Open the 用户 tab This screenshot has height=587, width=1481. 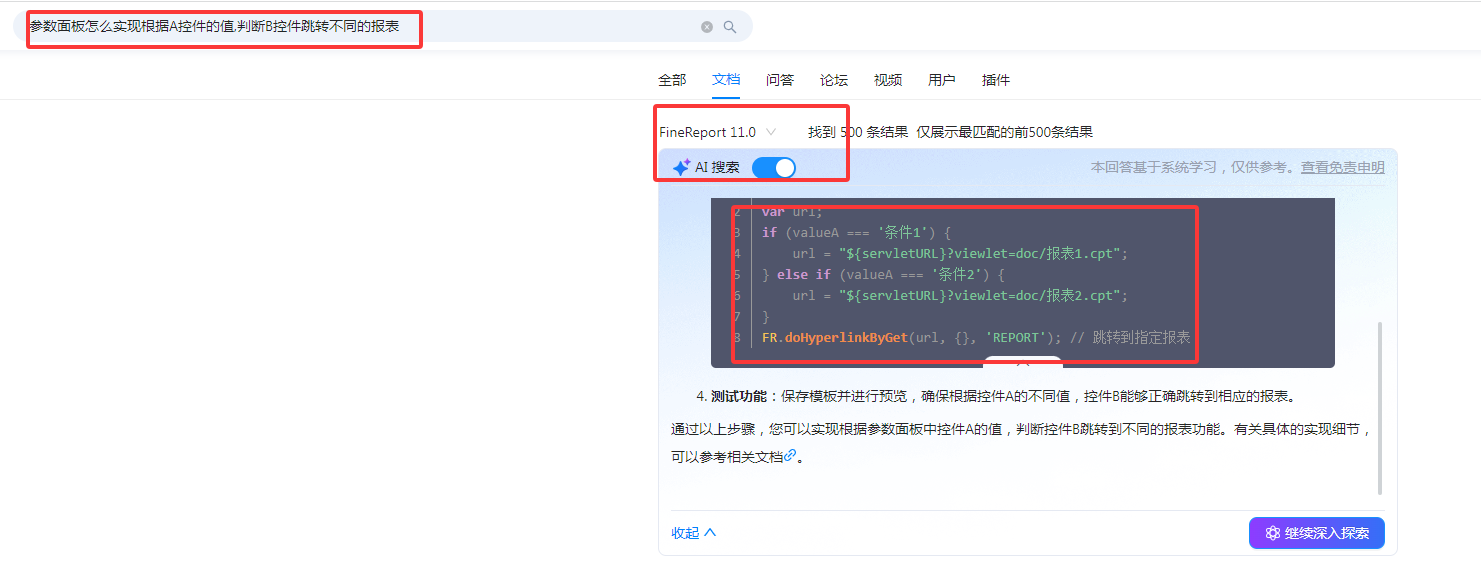942,80
